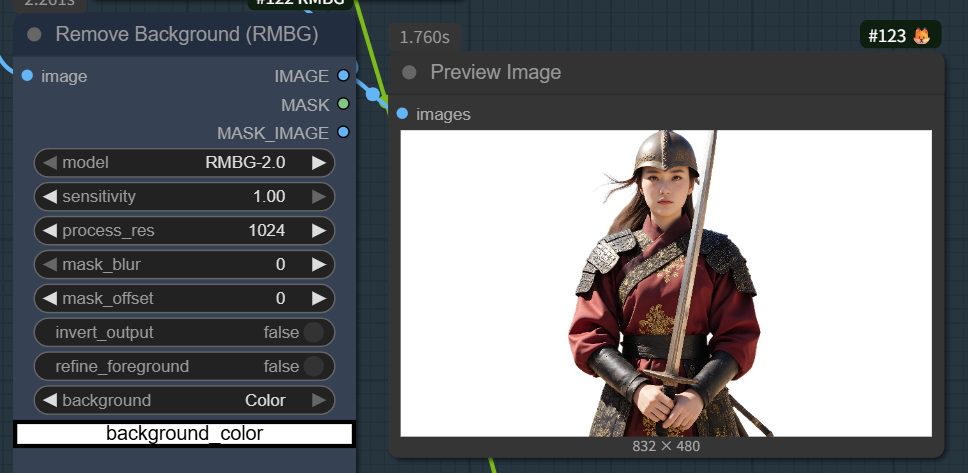Decrease process_res with left arrow

50,230
